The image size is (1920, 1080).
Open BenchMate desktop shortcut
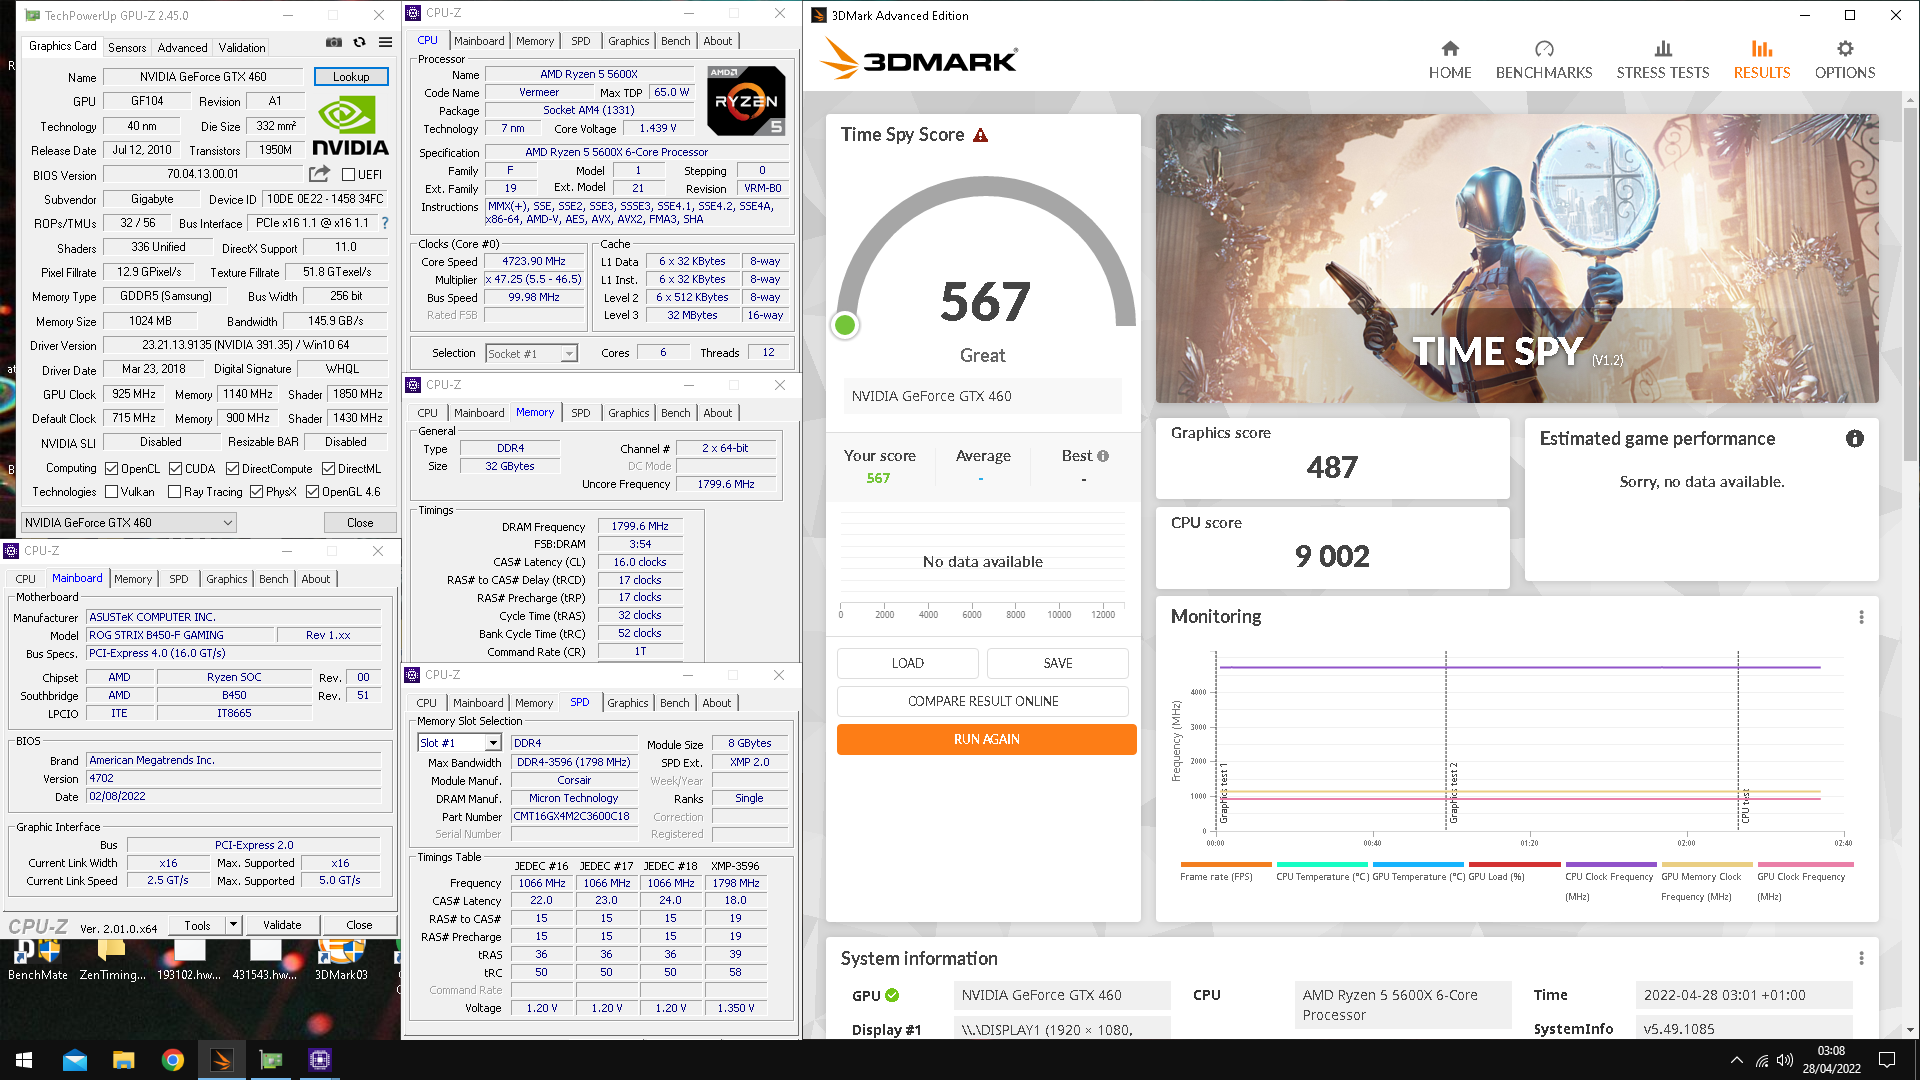pyautogui.click(x=38, y=960)
